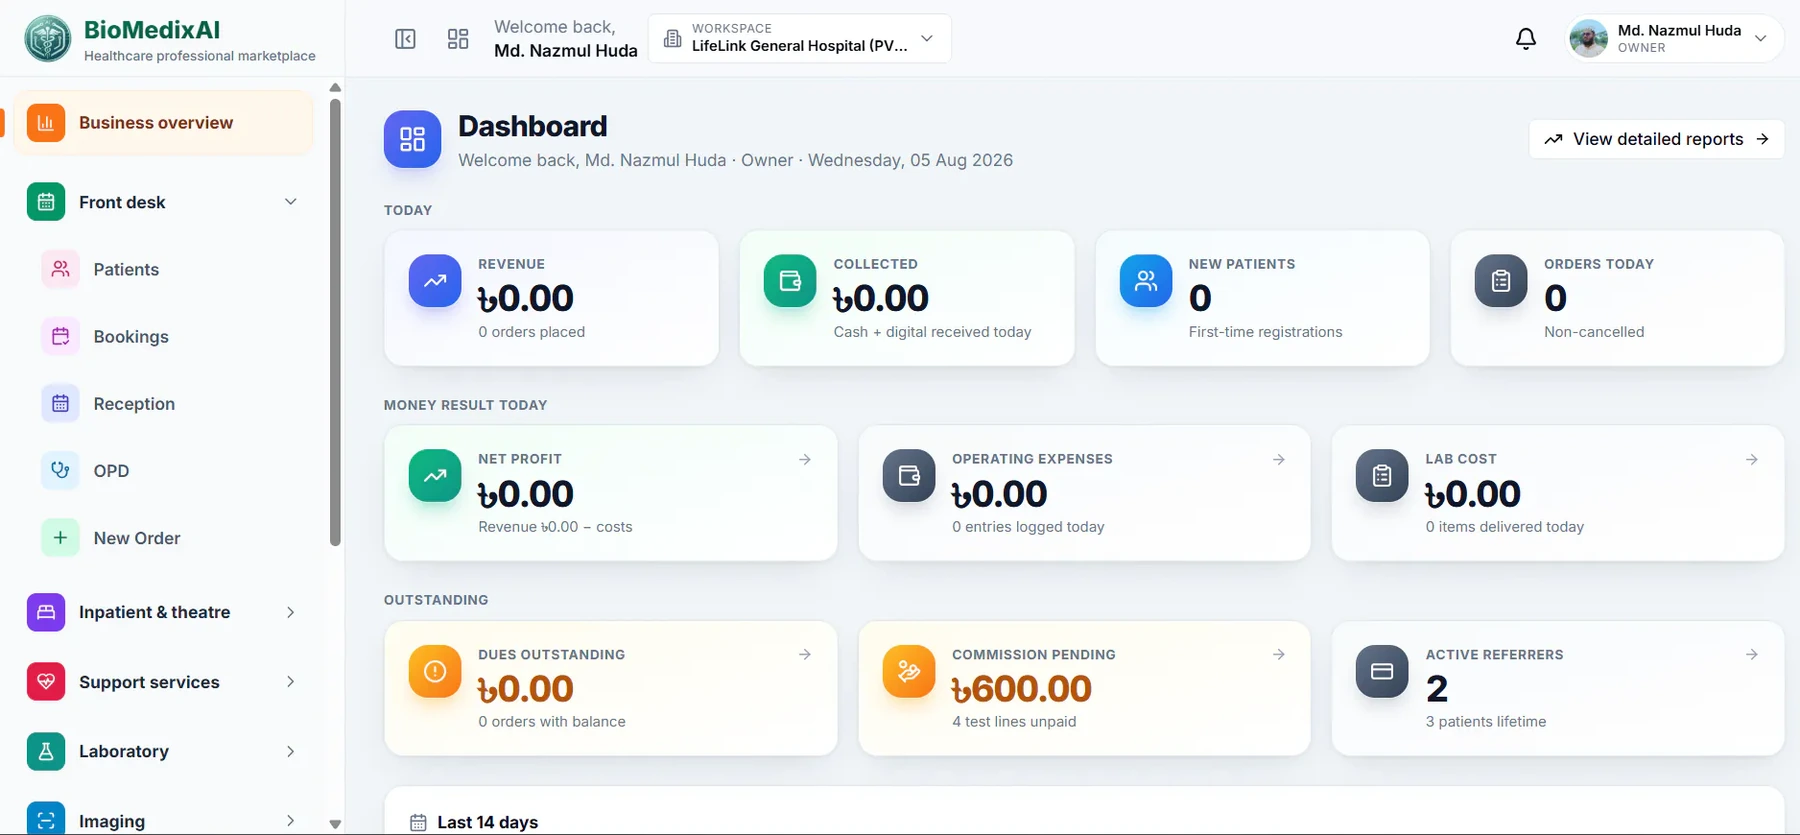
Task: Click the Dues Outstanding alert icon
Action: pyautogui.click(x=435, y=671)
